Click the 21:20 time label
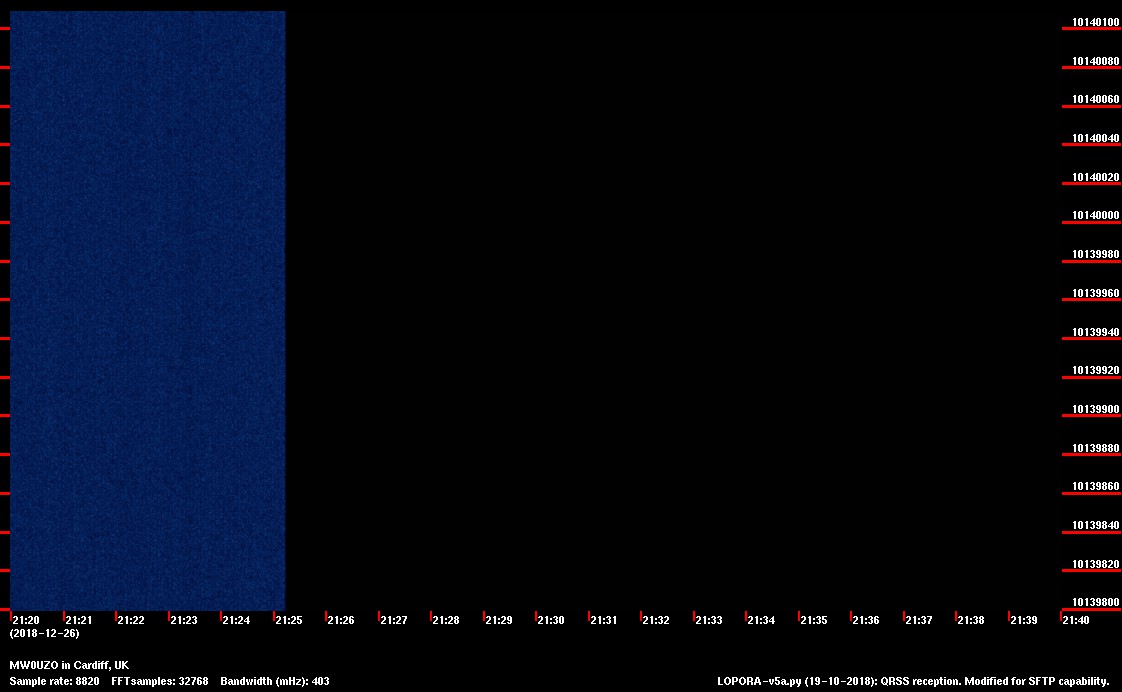 pos(26,620)
